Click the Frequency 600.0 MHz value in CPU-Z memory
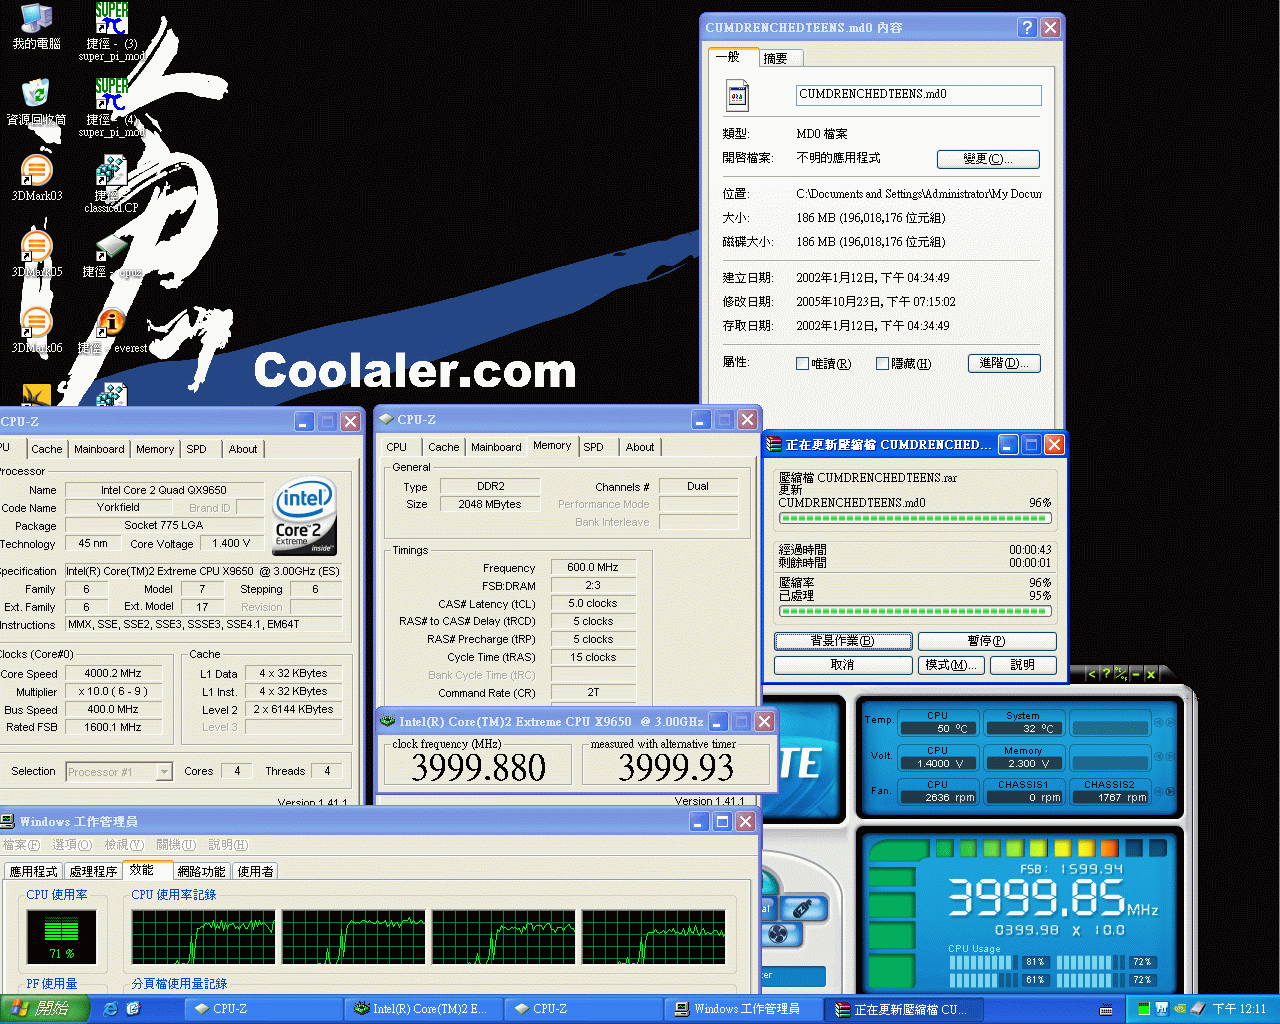 pos(592,568)
